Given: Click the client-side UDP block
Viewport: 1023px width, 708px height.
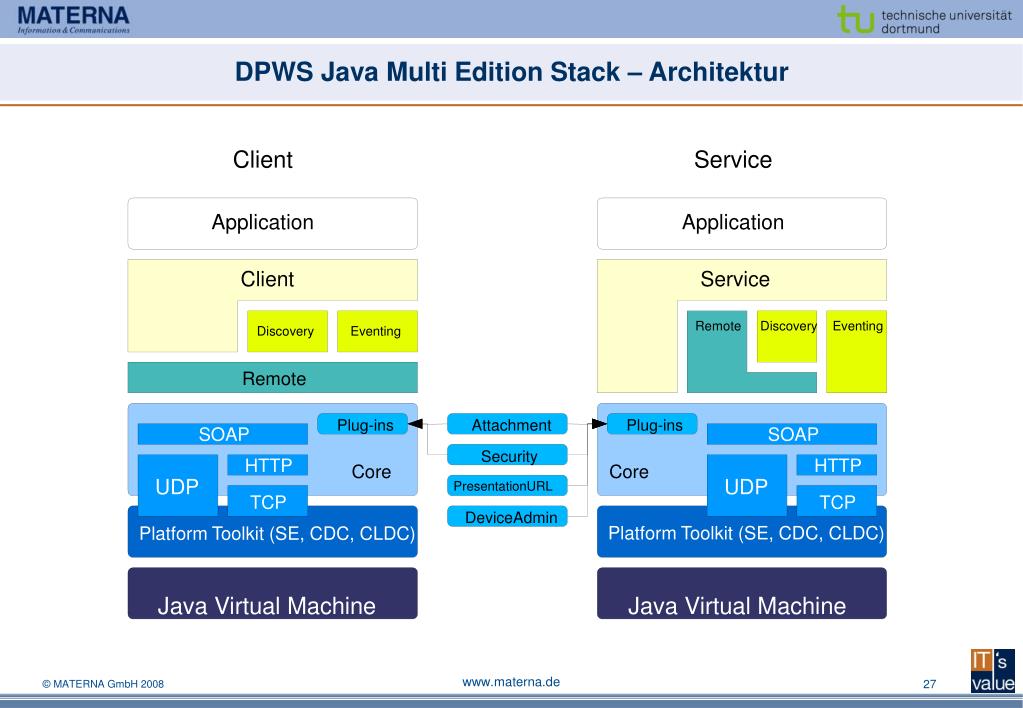Looking at the screenshot, I should point(177,485).
